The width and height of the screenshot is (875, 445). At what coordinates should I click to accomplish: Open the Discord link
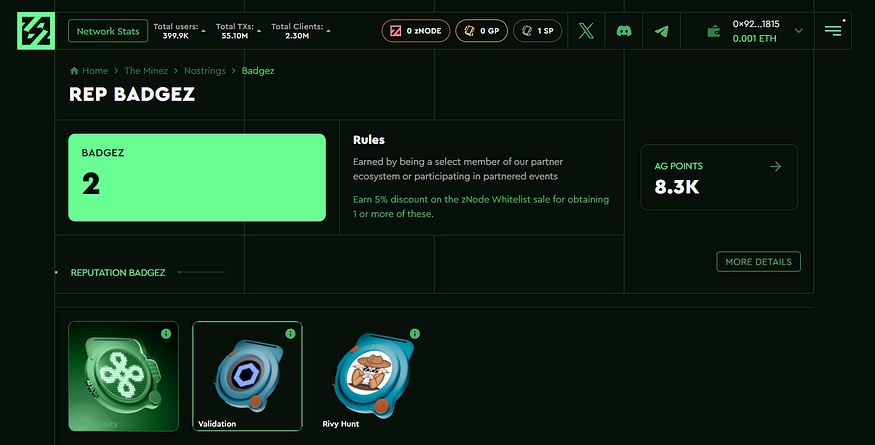click(x=624, y=31)
